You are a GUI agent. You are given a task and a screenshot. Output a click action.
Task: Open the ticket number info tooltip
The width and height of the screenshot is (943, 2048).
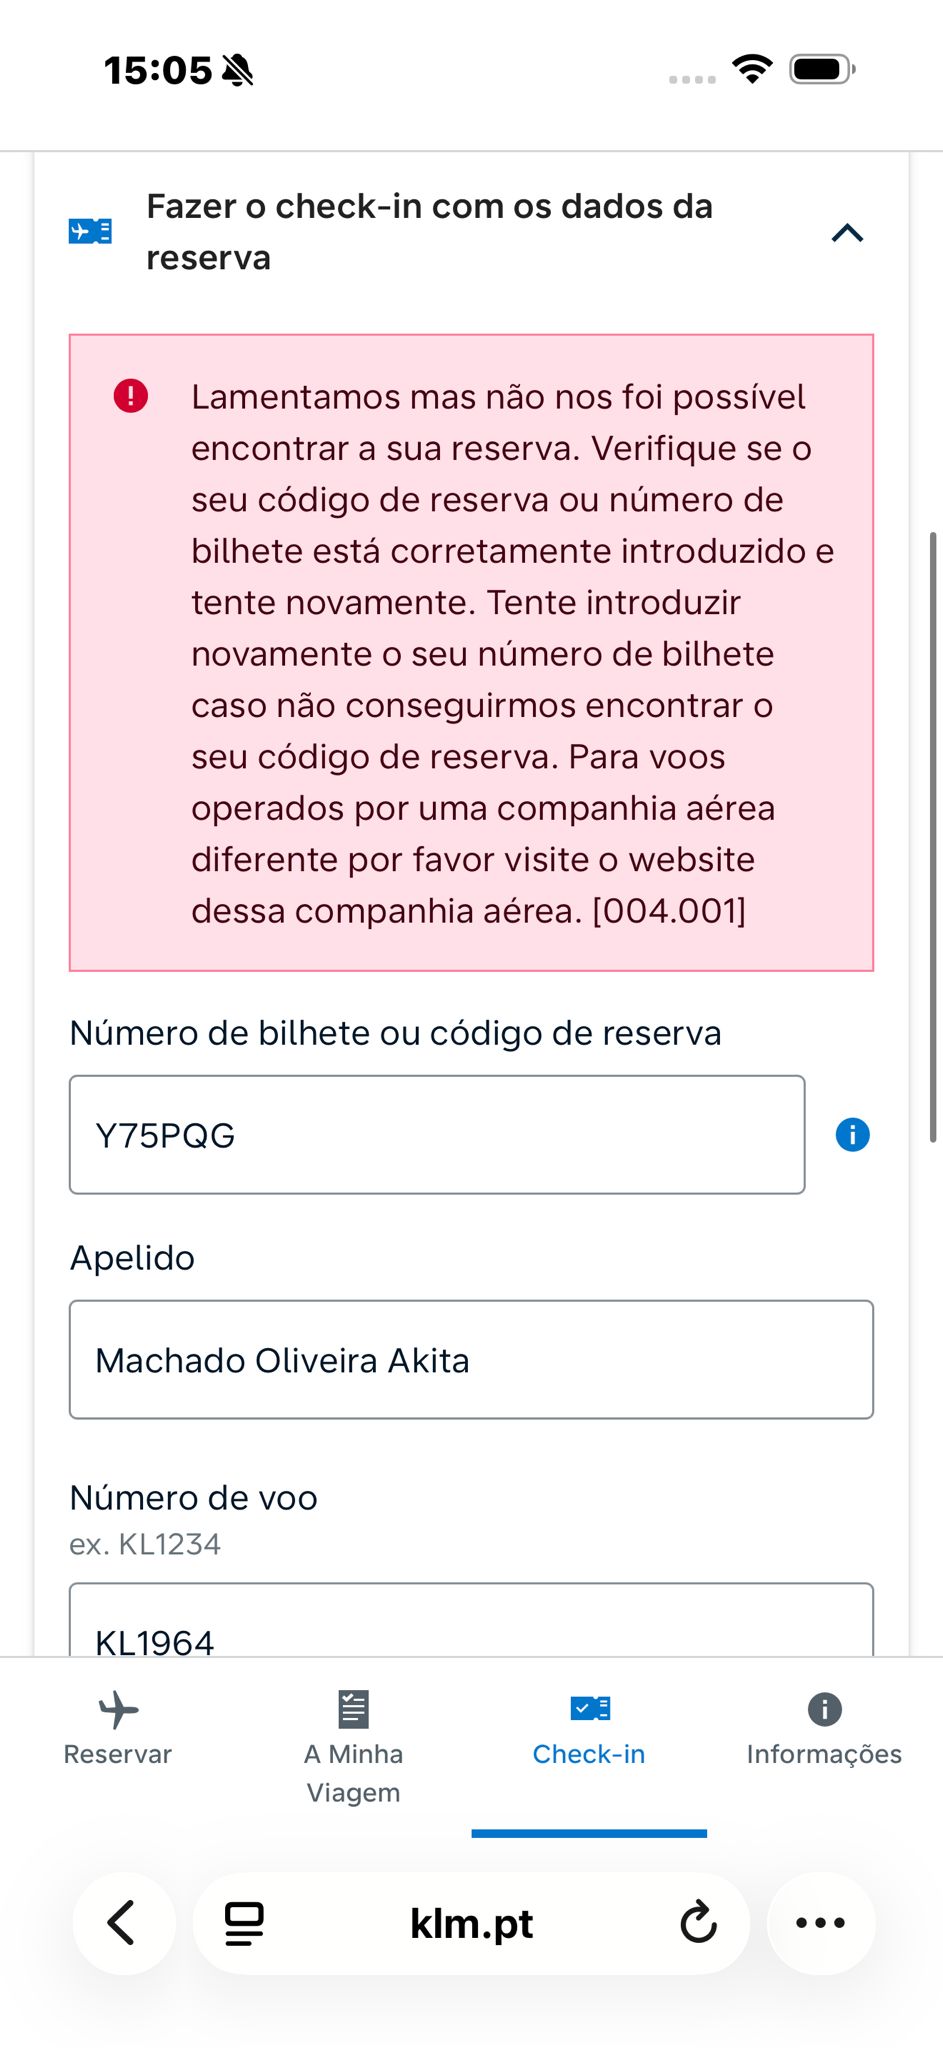(x=852, y=1135)
